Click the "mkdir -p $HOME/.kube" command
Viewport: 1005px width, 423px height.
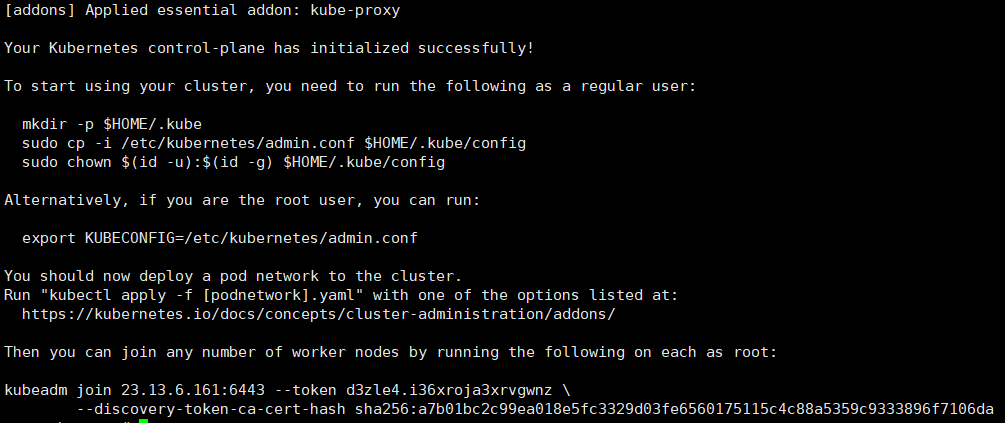(111, 124)
